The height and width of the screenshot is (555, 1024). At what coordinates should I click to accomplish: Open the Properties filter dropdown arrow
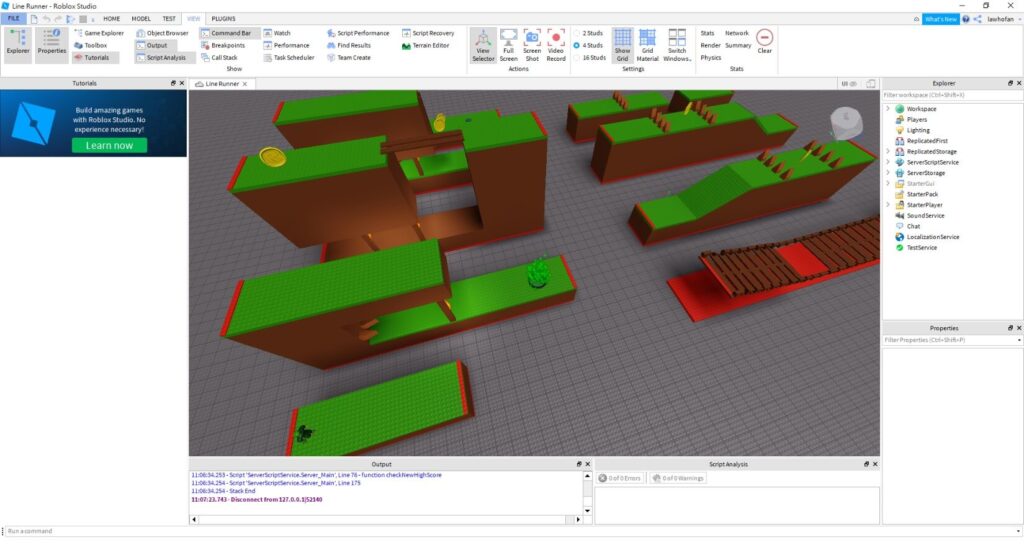coord(1019,340)
